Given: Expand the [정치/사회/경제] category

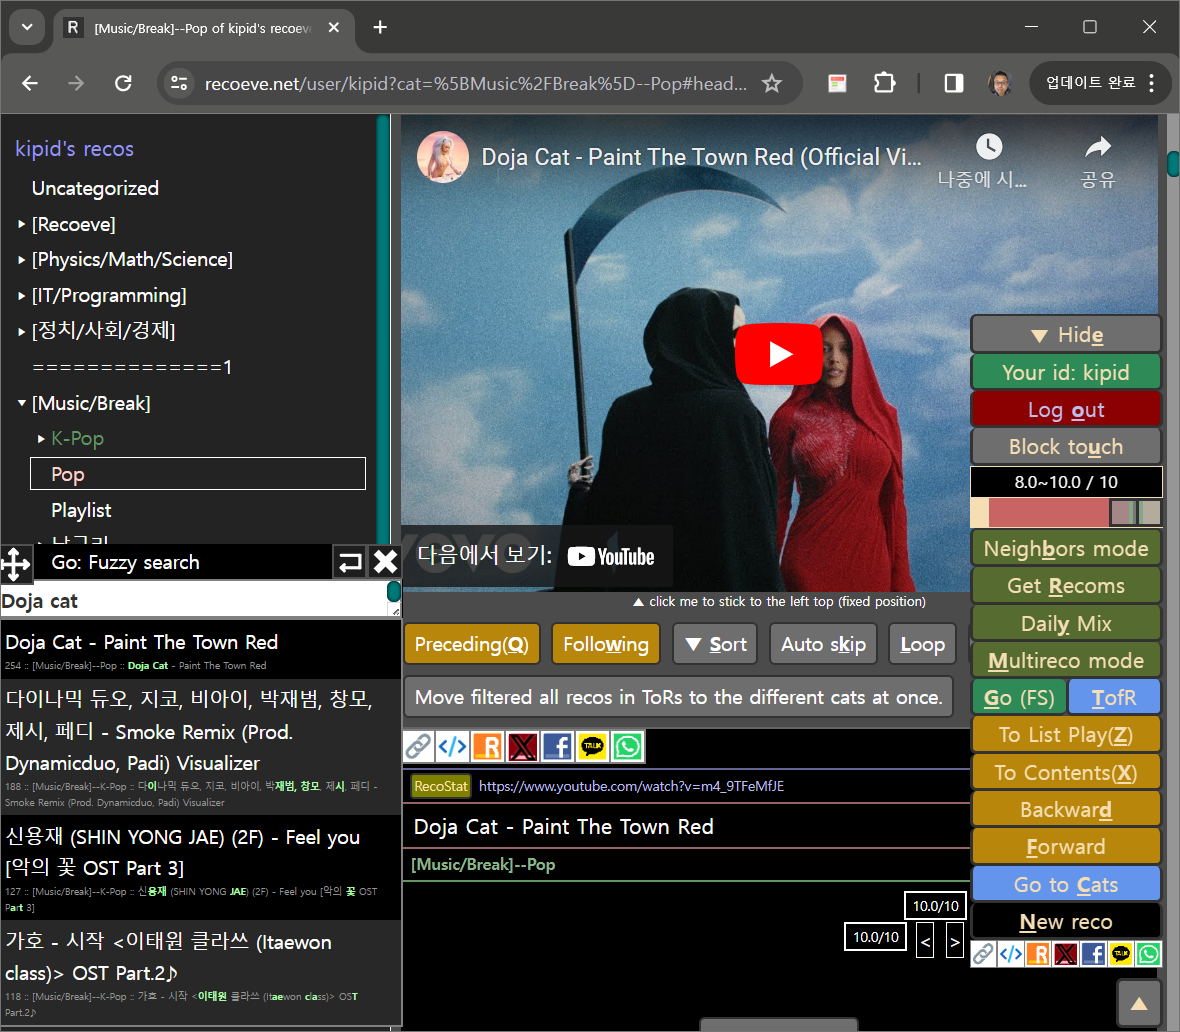Looking at the screenshot, I should pyautogui.click(x=22, y=330).
